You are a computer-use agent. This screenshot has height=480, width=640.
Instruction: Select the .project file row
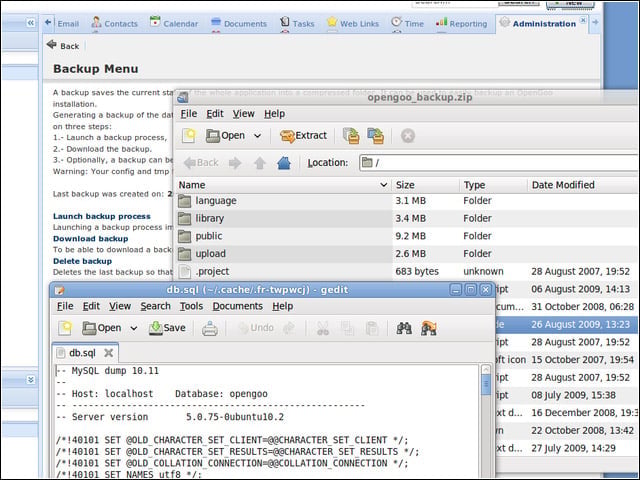coord(407,271)
